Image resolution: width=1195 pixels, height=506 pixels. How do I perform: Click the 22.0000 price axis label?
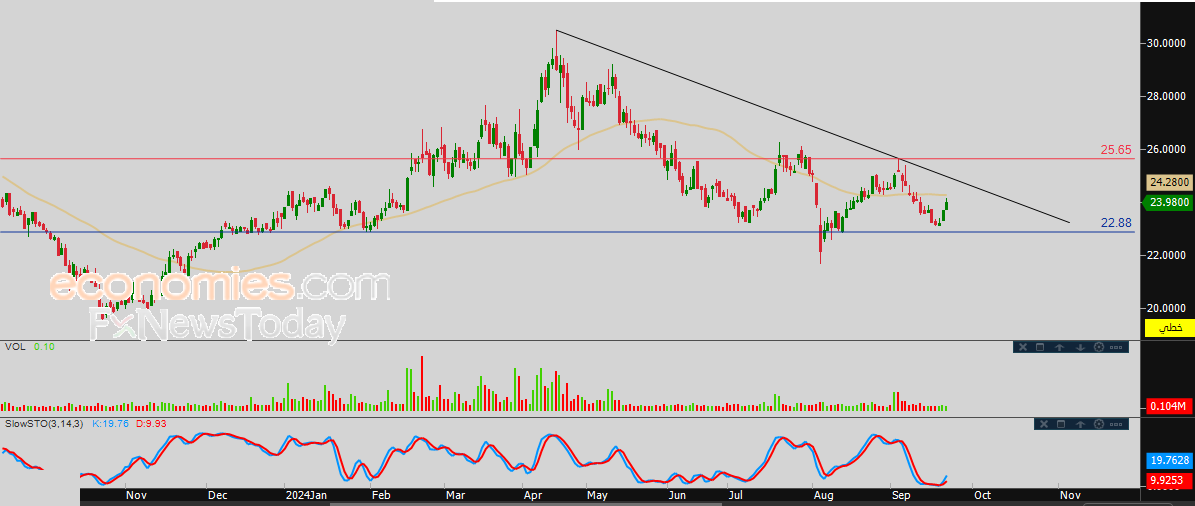click(1169, 255)
